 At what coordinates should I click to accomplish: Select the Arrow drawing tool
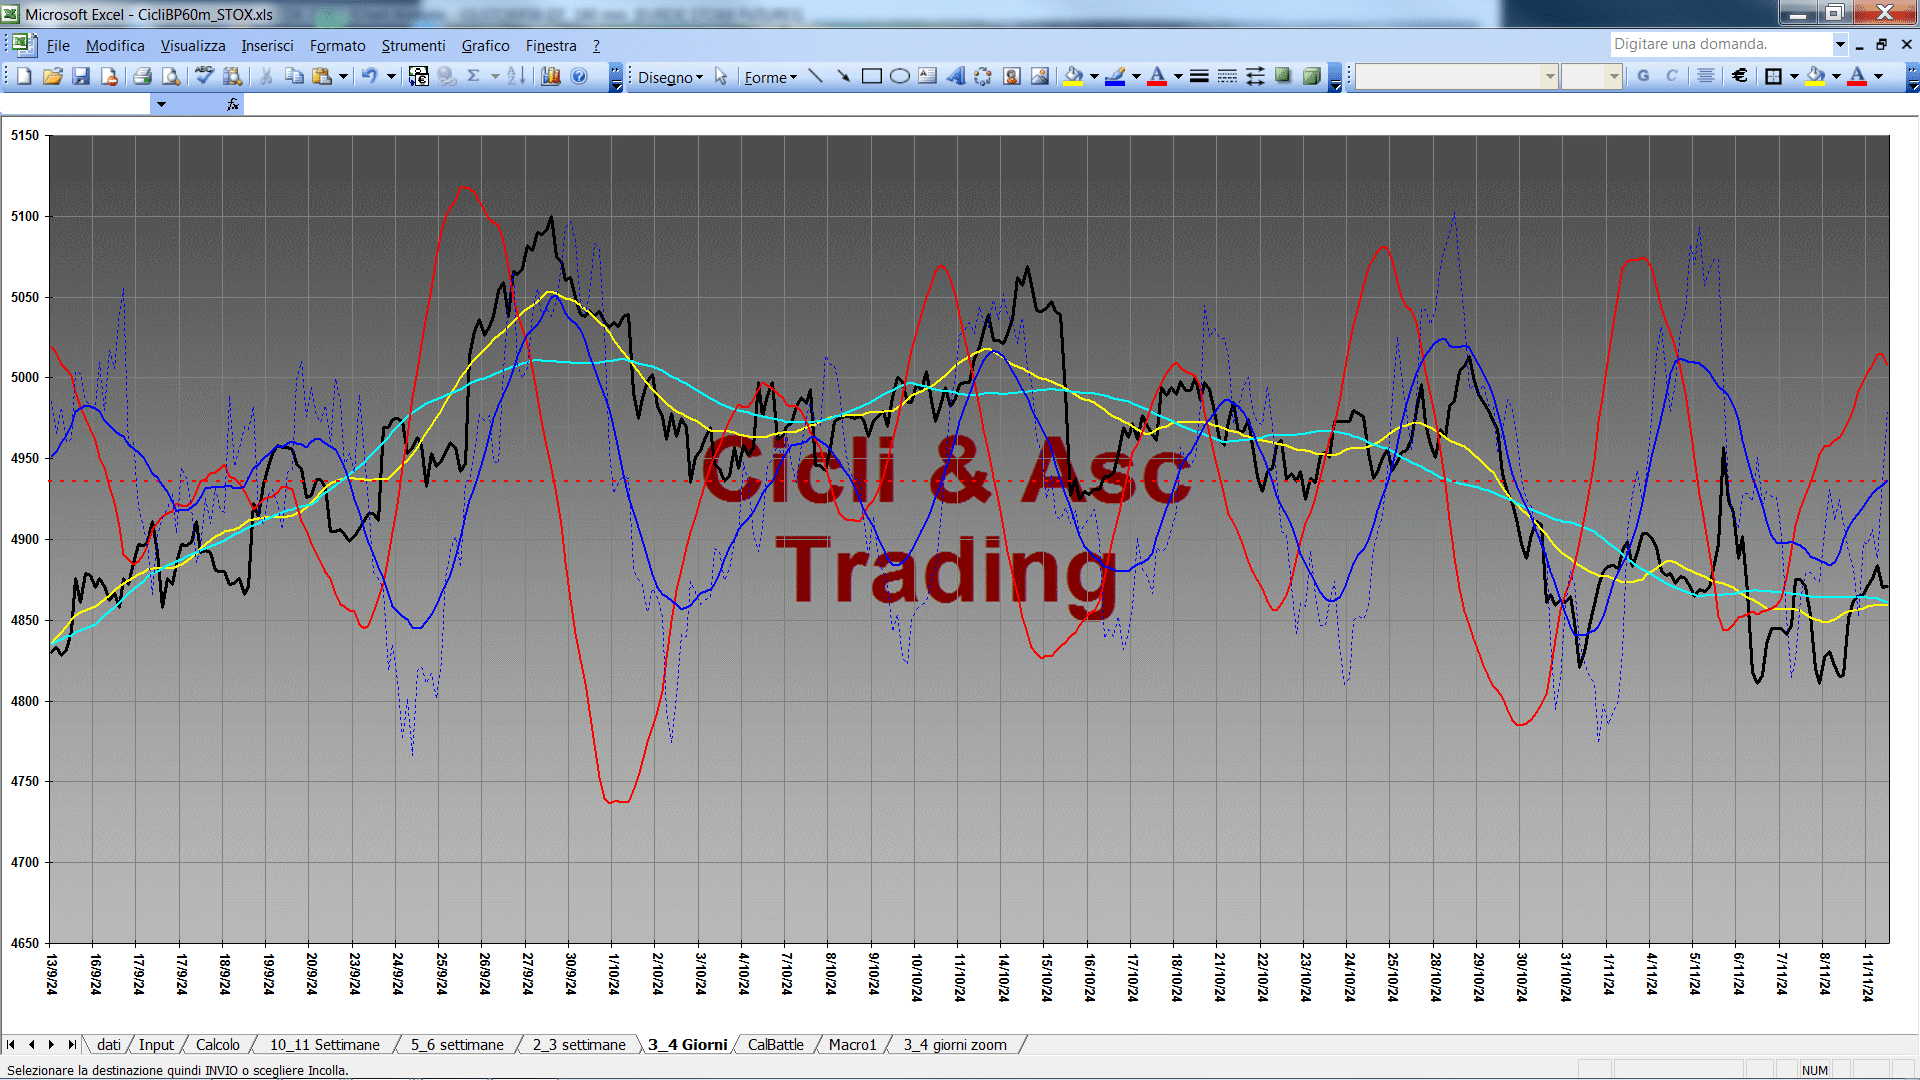843,76
